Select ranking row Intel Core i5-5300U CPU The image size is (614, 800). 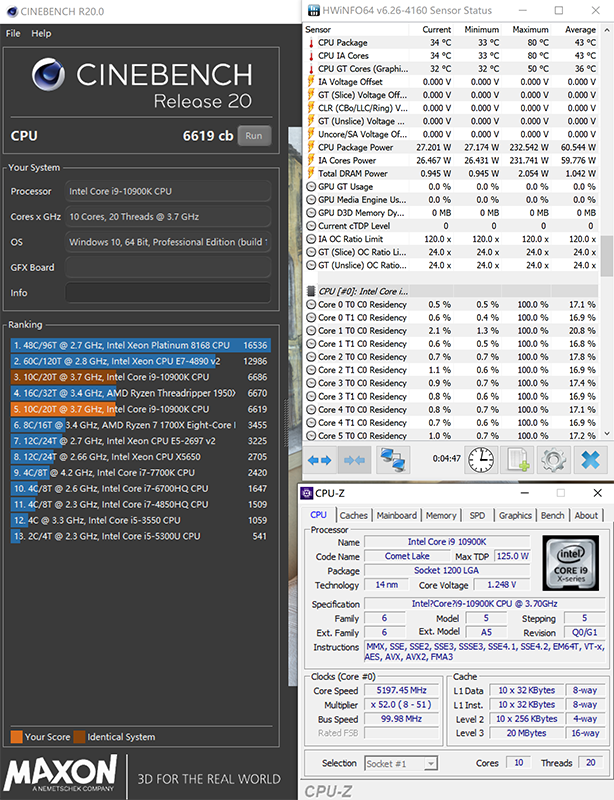(140, 536)
